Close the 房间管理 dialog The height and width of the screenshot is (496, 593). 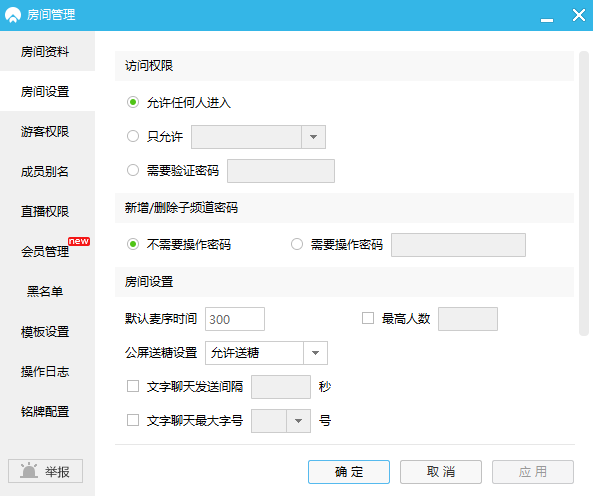(x=579, y=15)
